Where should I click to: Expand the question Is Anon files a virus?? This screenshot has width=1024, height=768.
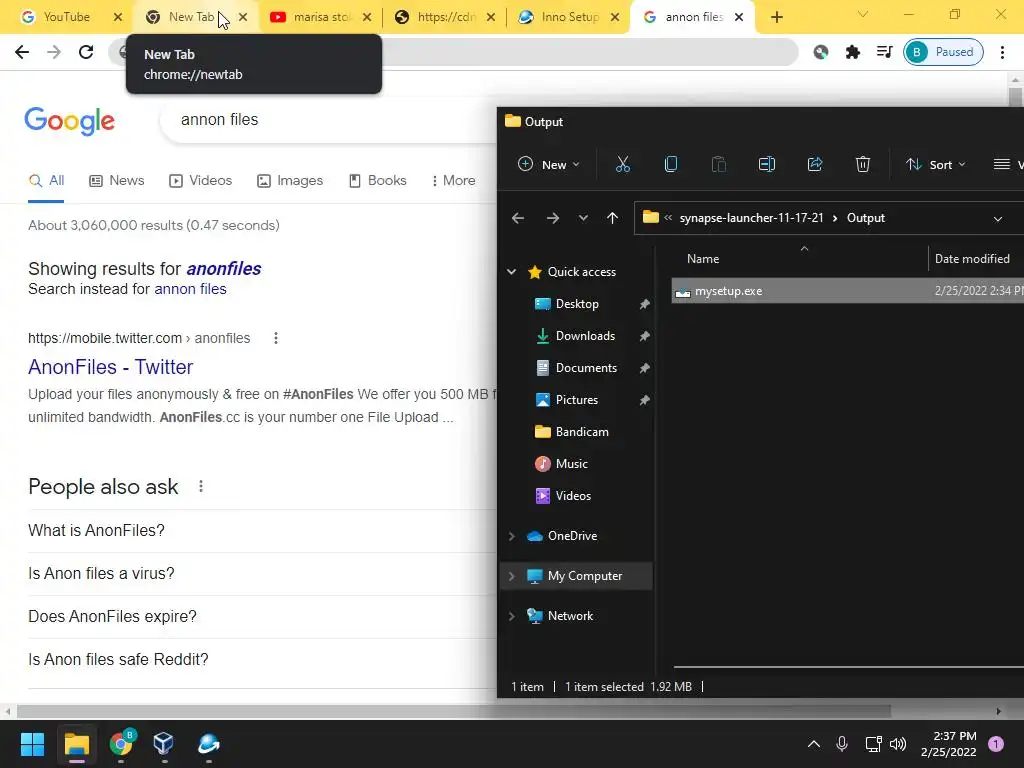[x=101, y=573]
